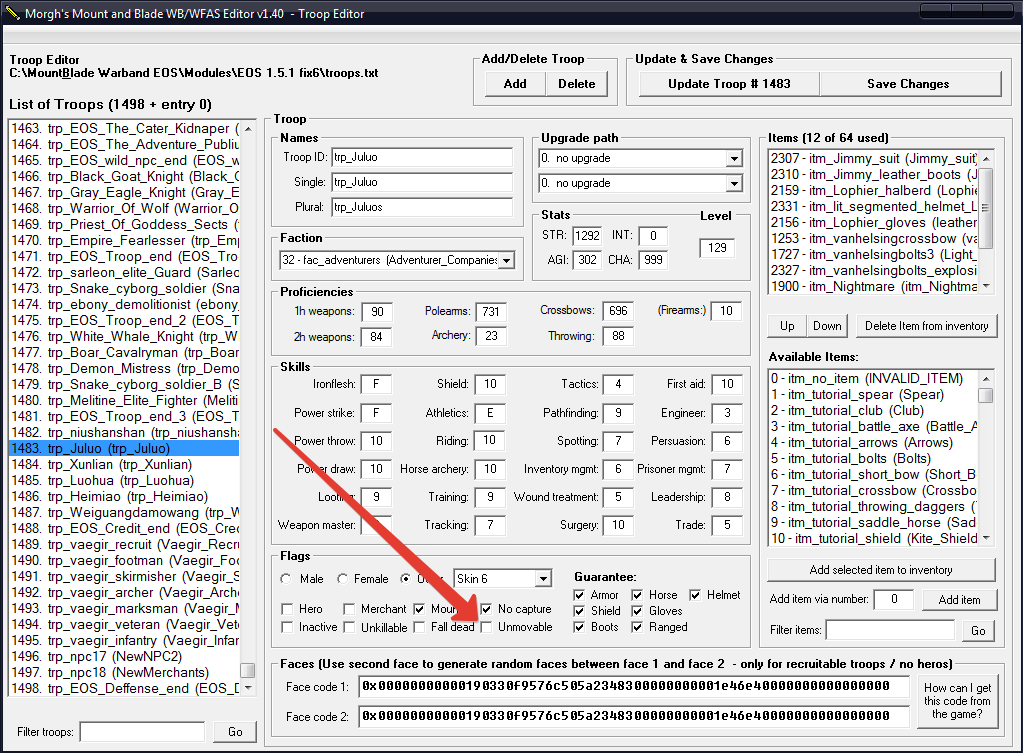Enable the Unmovable checkbox

click(486, 627)
